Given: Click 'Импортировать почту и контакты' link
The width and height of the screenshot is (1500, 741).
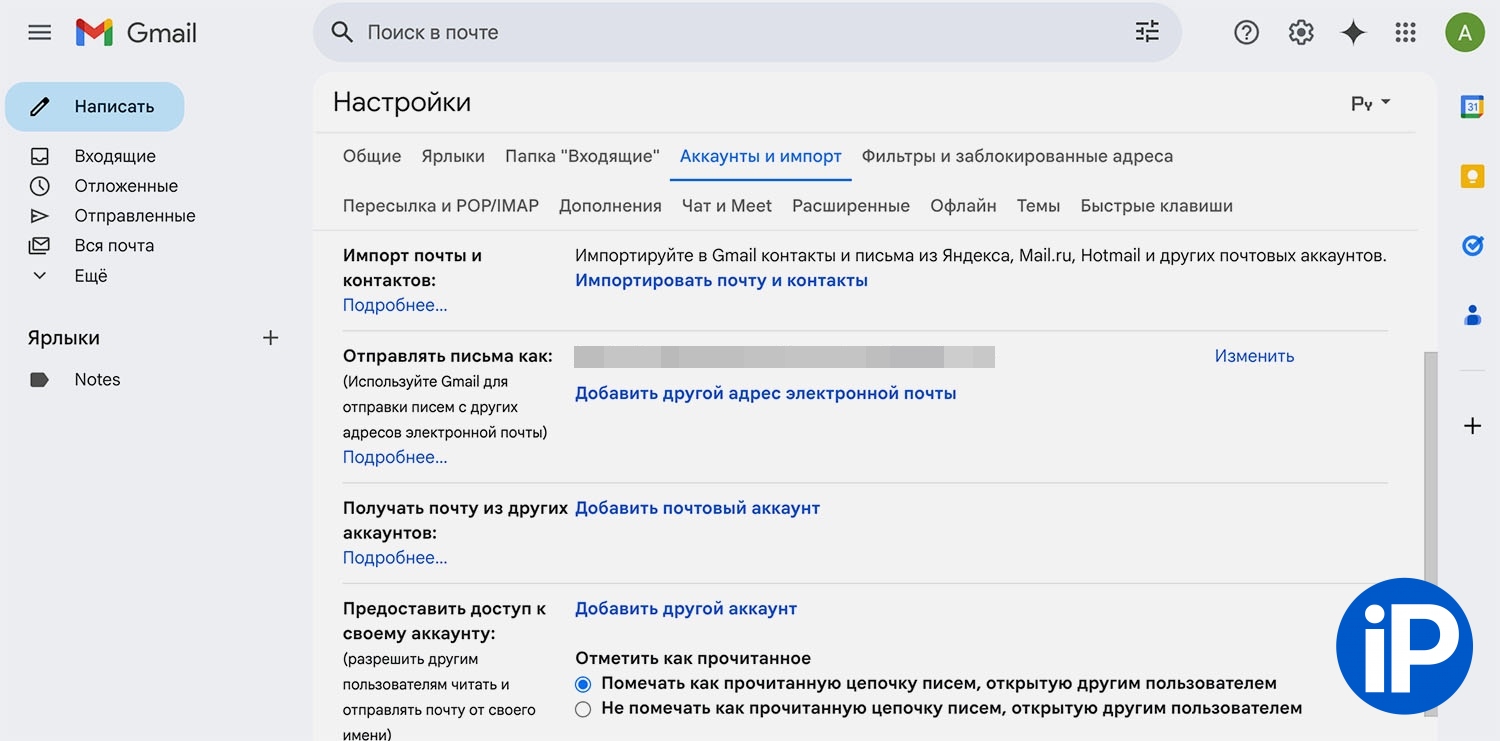Looking at the screenshot, I should point(721,281).
